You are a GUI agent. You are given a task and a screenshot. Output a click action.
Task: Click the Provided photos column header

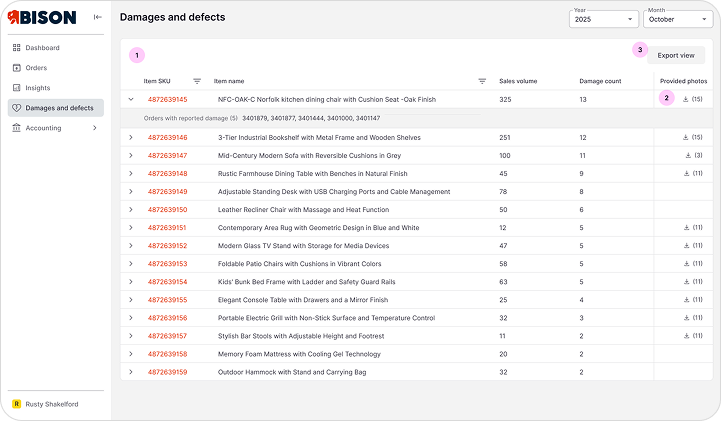tap(683, 81)
